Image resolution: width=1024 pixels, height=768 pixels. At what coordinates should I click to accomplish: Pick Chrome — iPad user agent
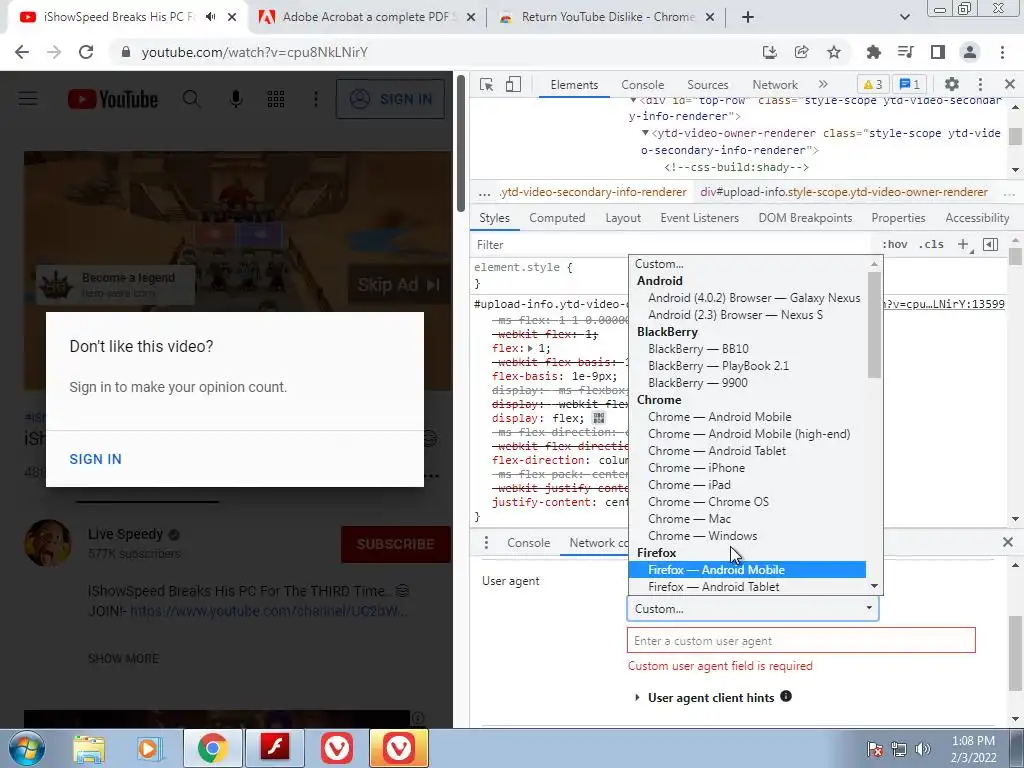[747, 485]
